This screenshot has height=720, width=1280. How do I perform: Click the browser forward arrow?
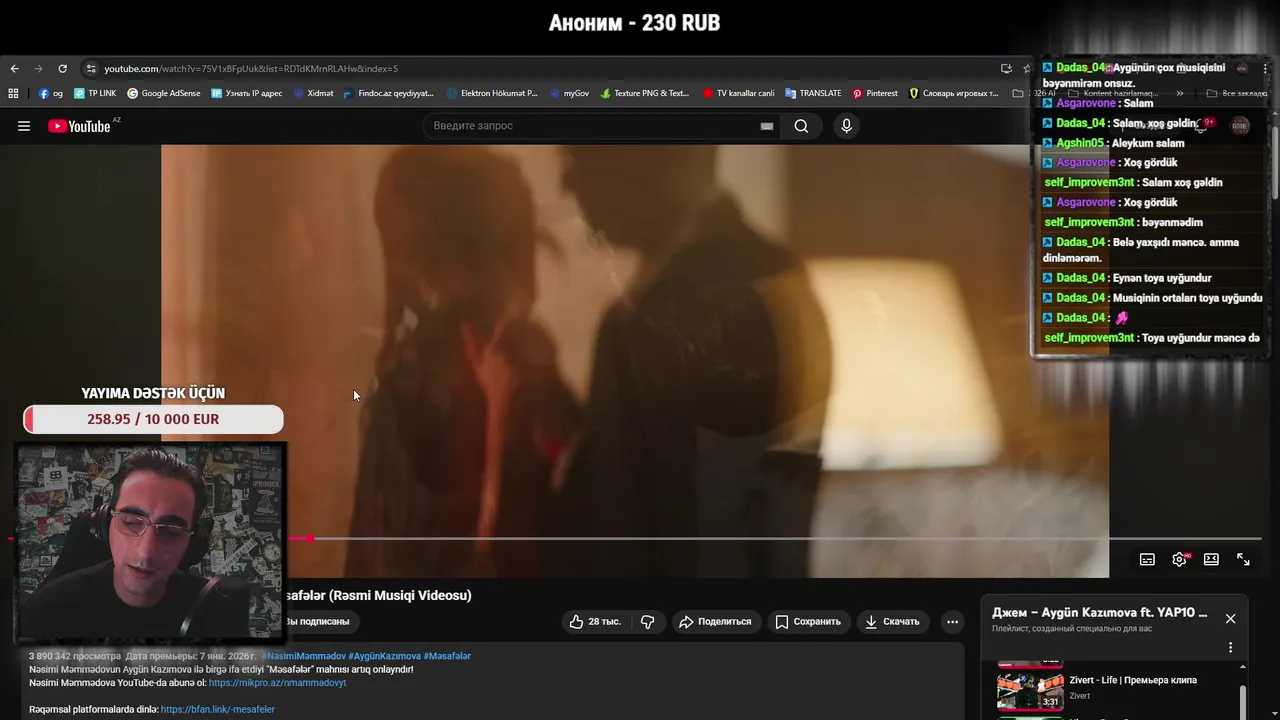pos(38,69)
